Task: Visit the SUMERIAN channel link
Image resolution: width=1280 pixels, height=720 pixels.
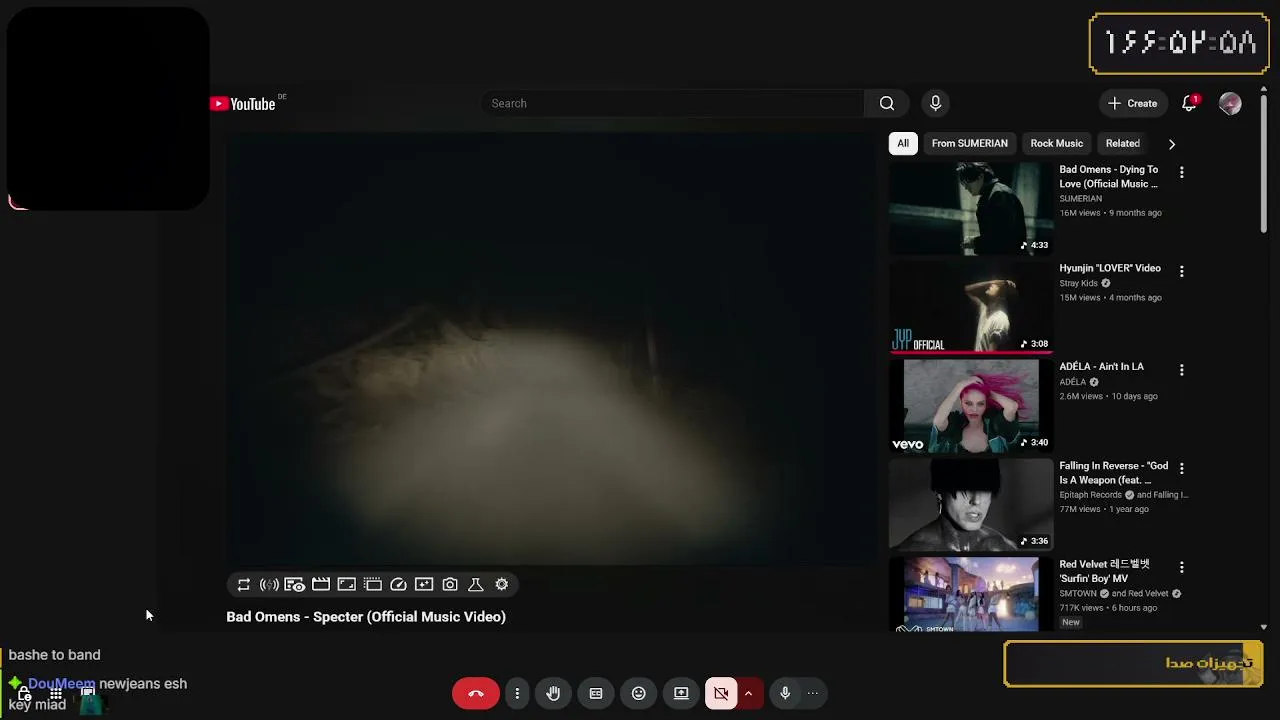Action: (x=1081, y=199)
